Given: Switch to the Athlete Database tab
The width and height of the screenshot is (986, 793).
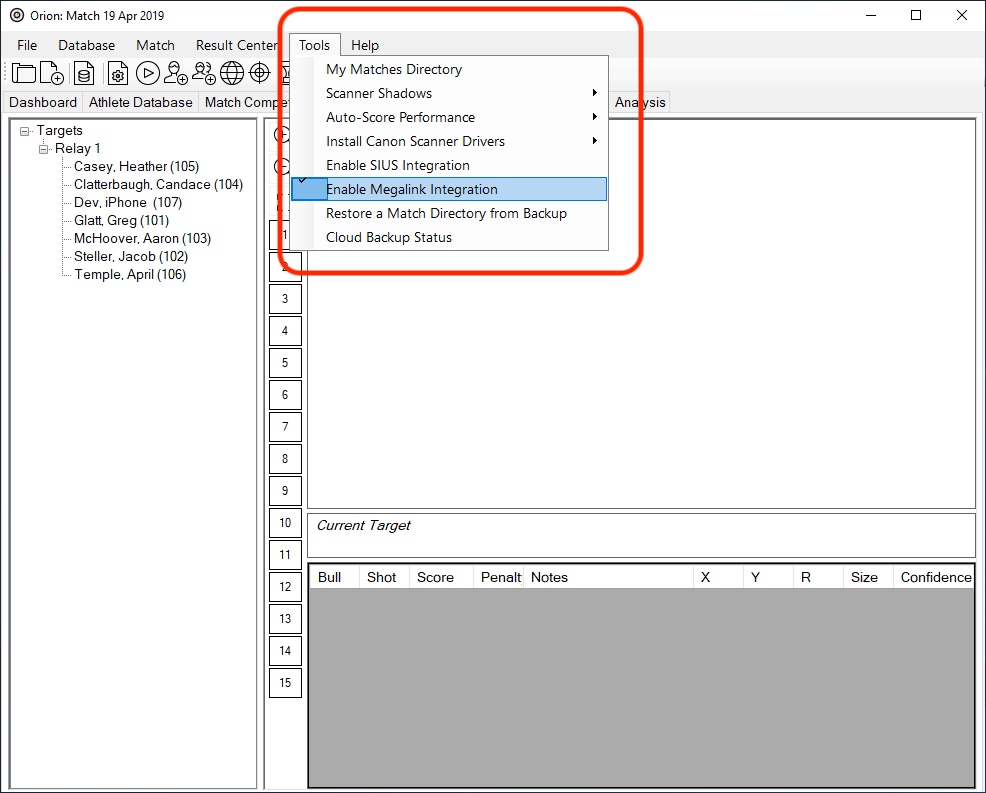Looking at the screenshot, I should (140, 102).
